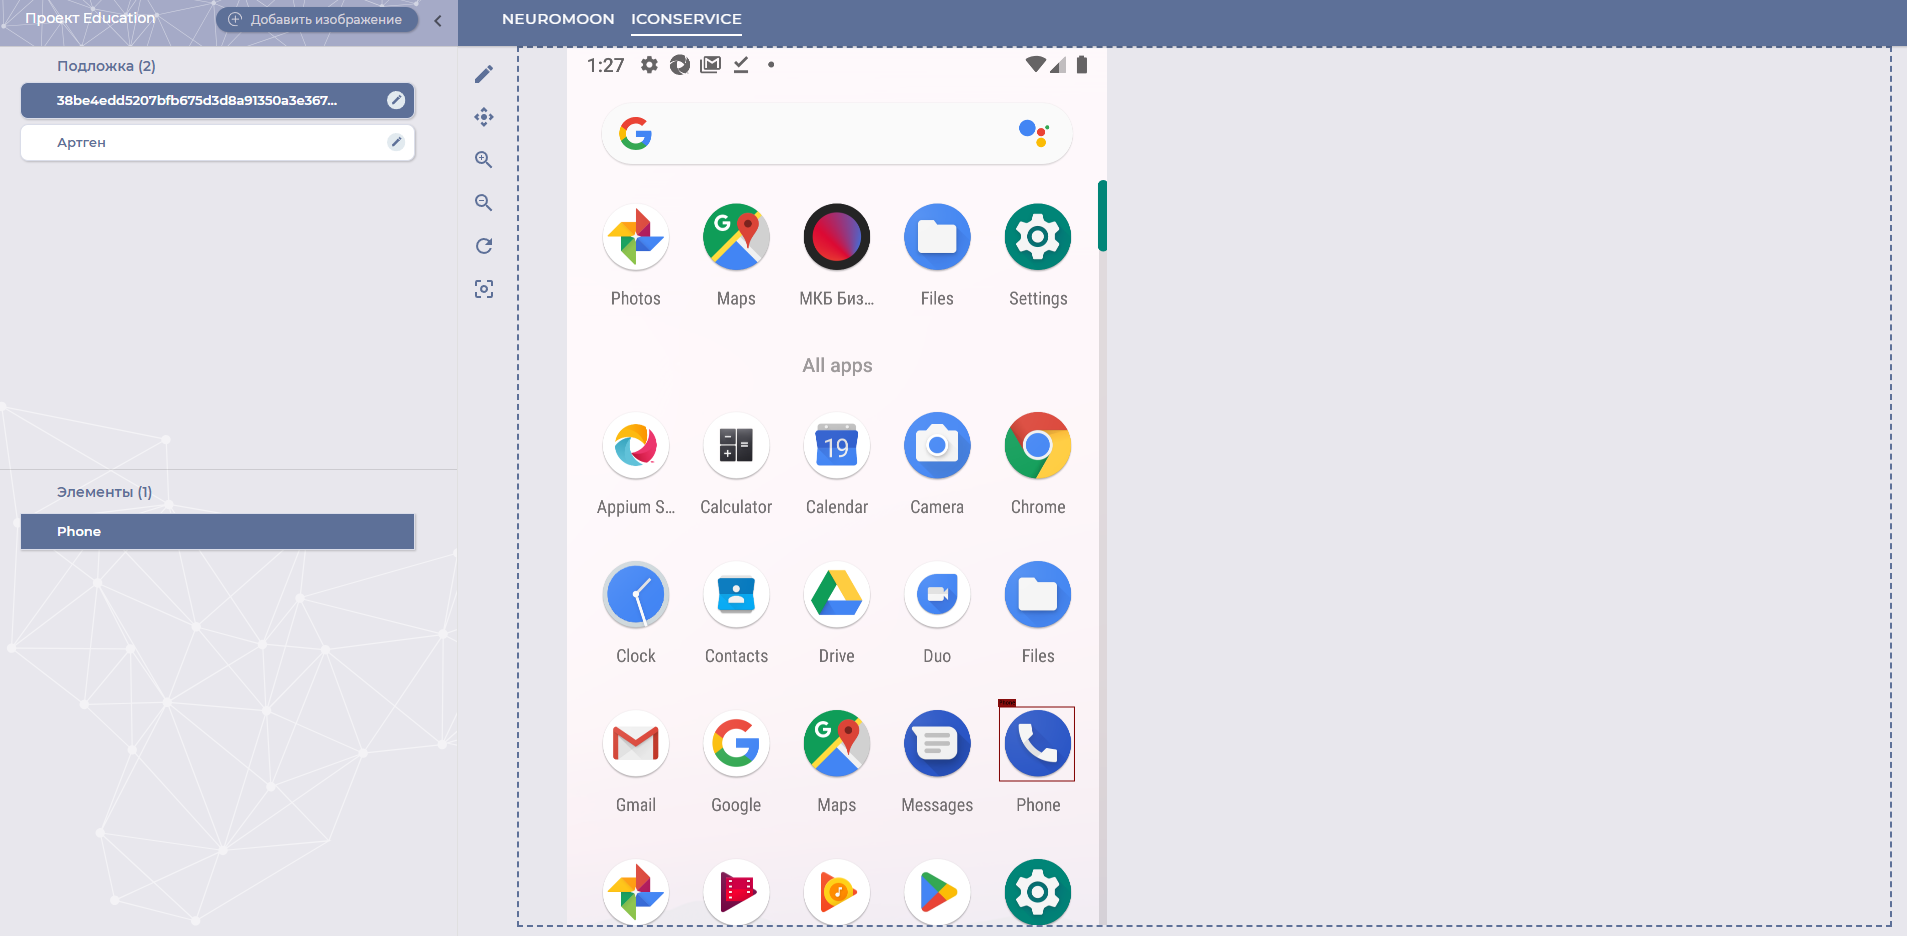Open the Settings app in suggested row

(x=1038, y=237)
